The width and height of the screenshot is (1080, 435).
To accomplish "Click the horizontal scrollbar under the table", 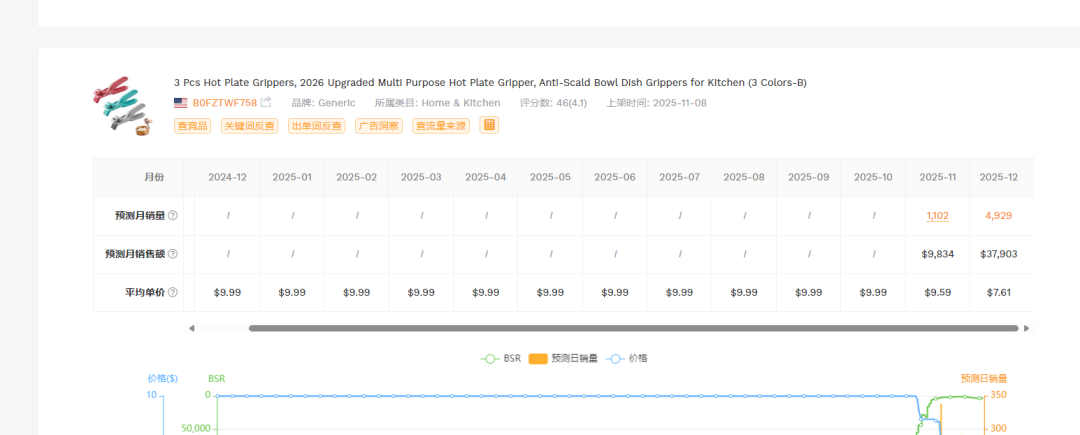I will pyautogui.click(x=632, y=328).
